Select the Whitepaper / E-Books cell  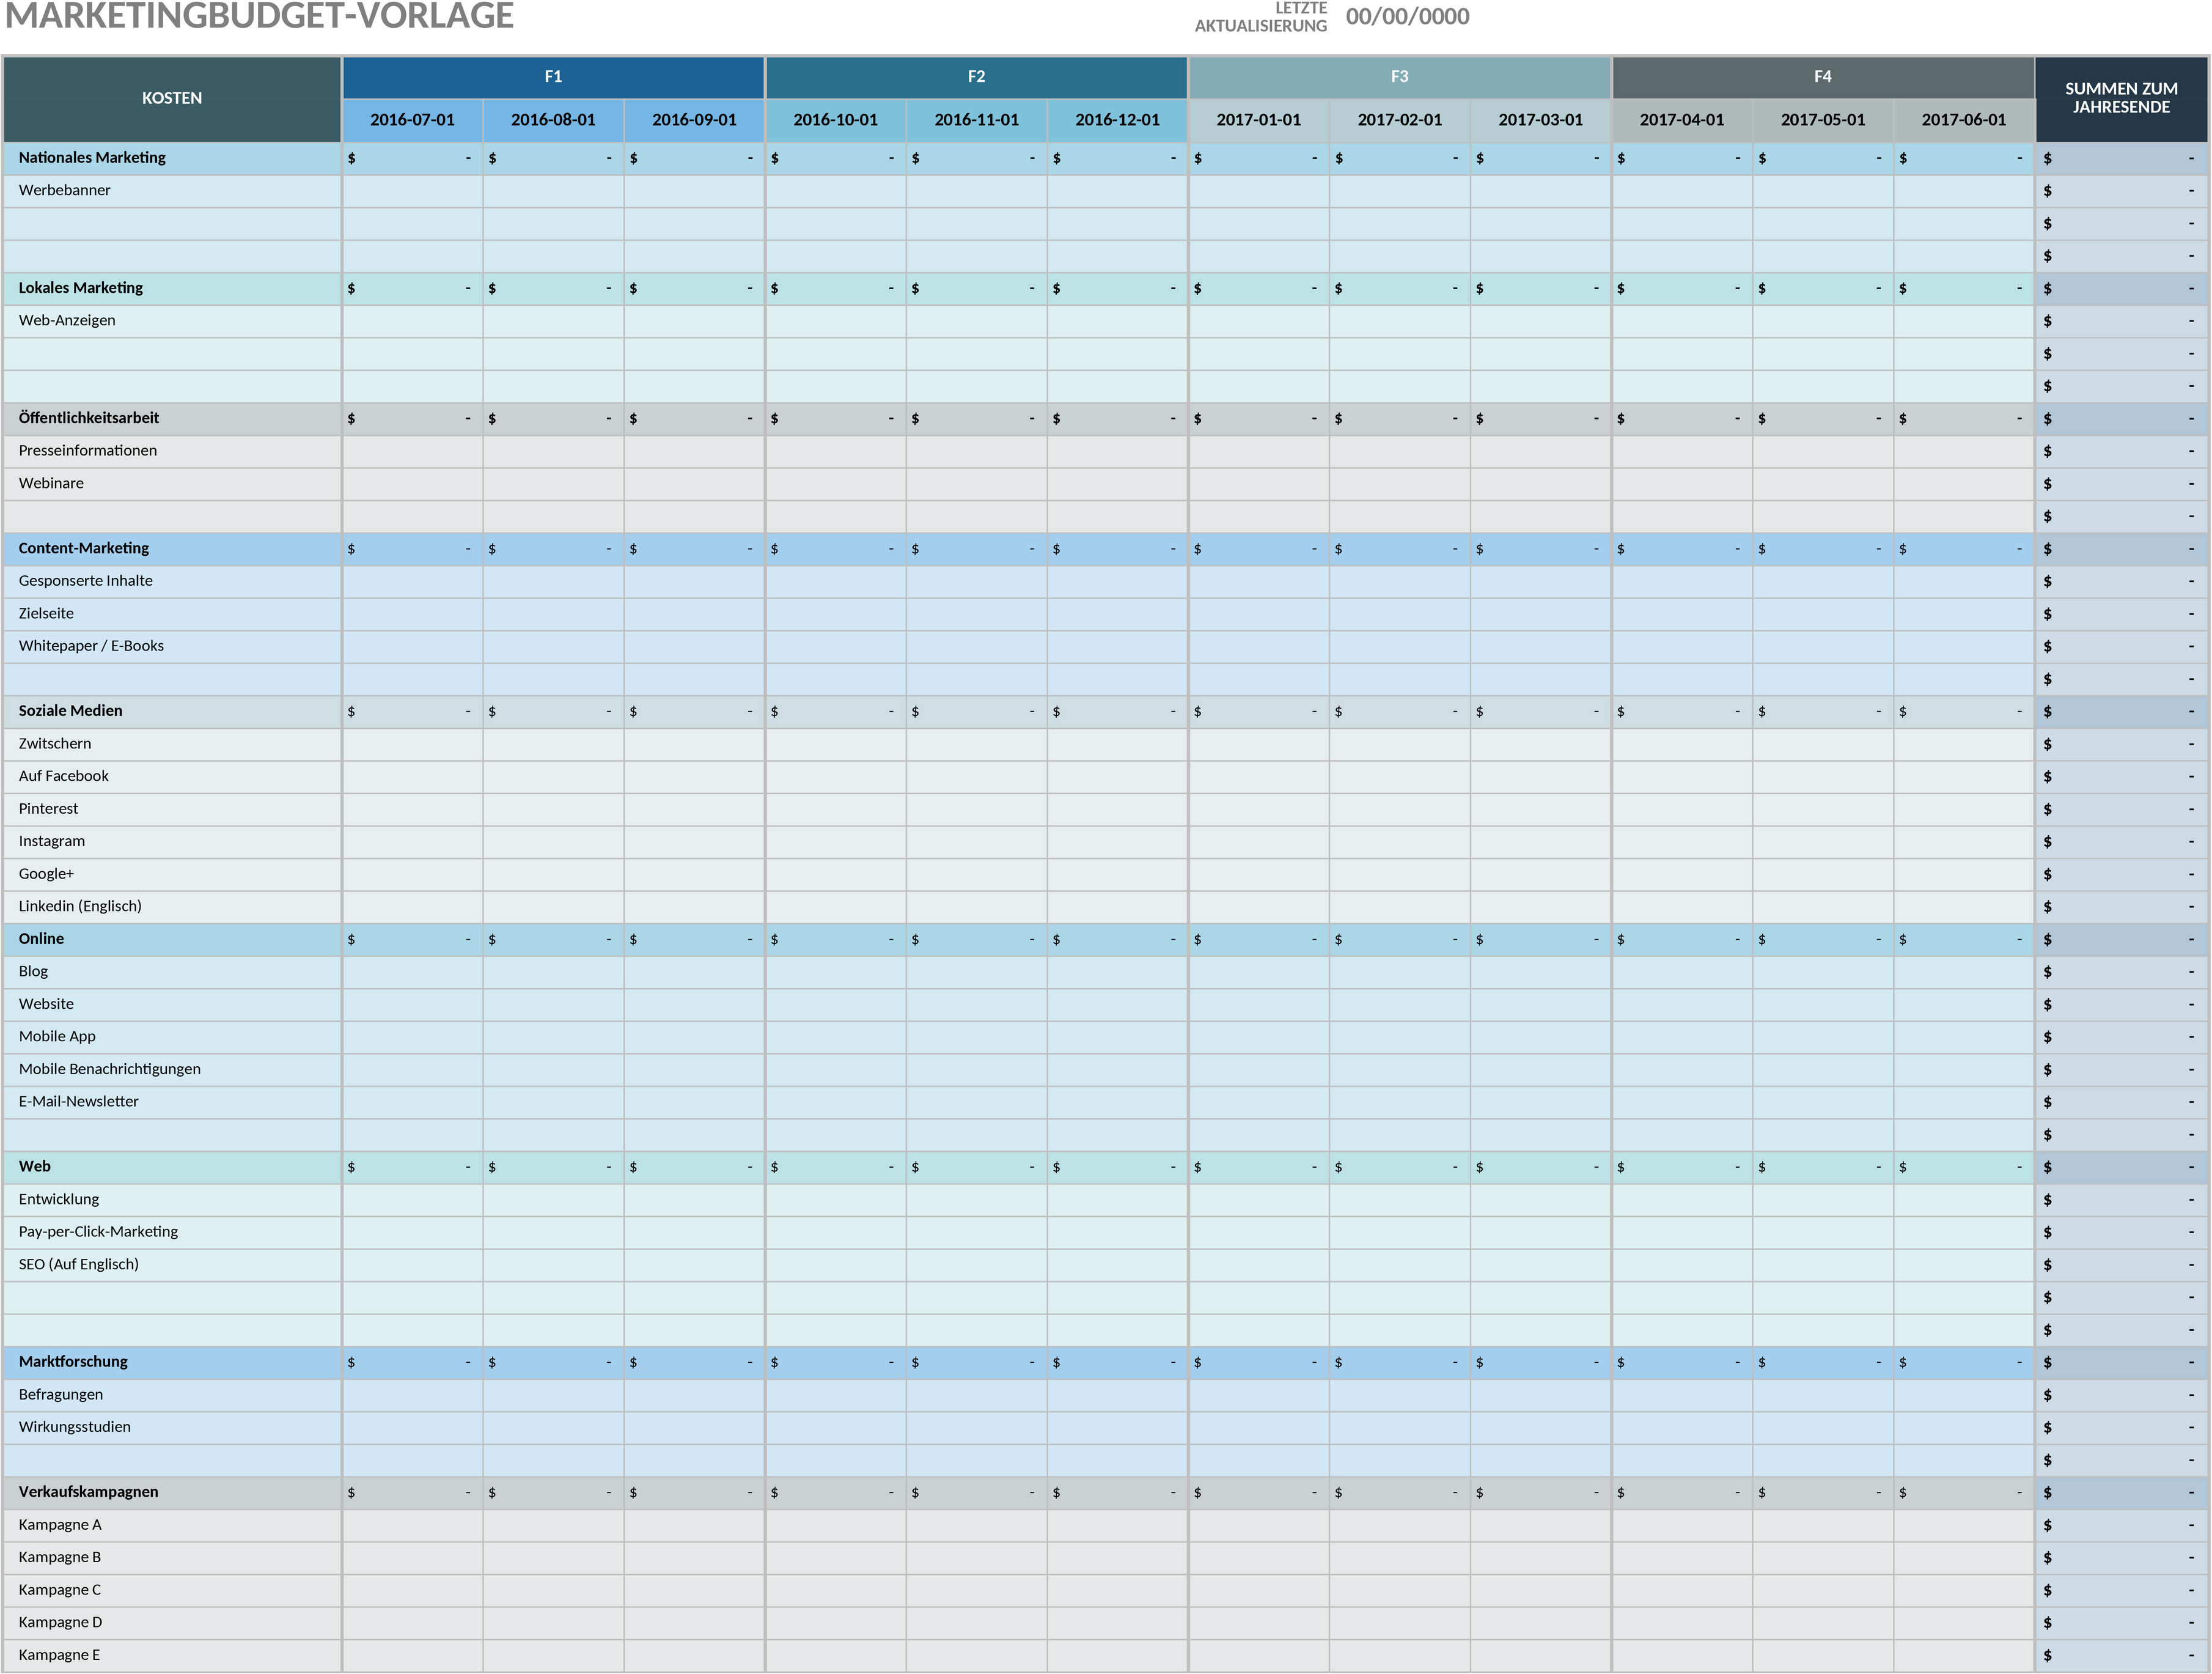[x=172, y=646]
